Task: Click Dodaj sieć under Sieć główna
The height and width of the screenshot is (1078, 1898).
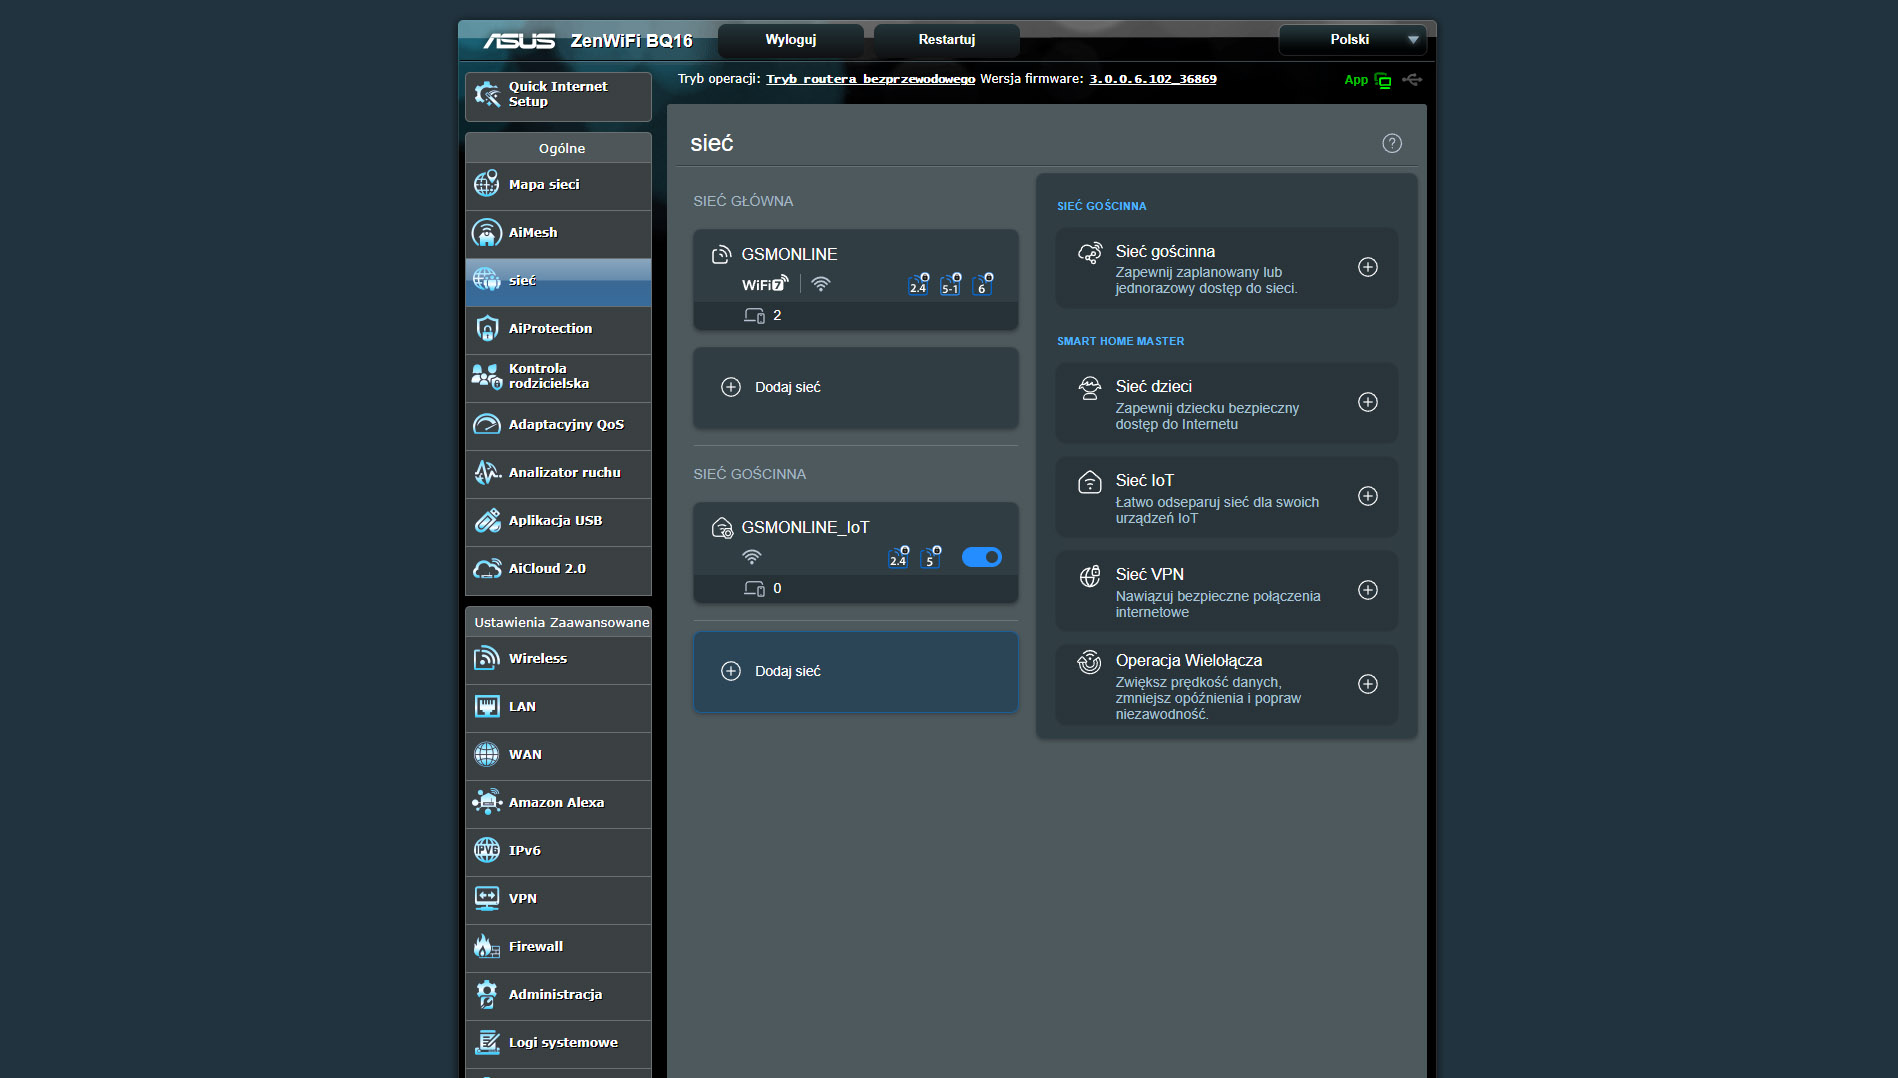Action: (856, 388)
